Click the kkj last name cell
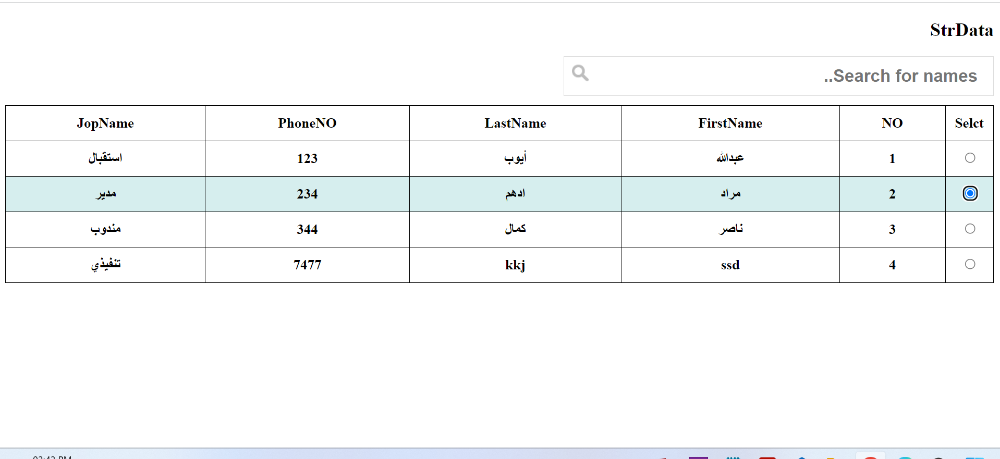The width and height of the screenshot is (1000, 459). point(515,265)
